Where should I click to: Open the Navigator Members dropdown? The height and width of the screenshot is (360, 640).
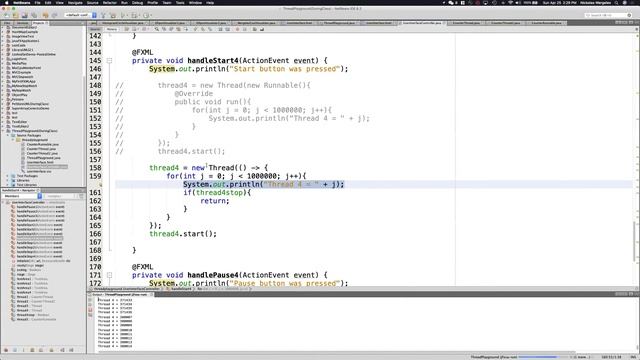click(22, 196)
